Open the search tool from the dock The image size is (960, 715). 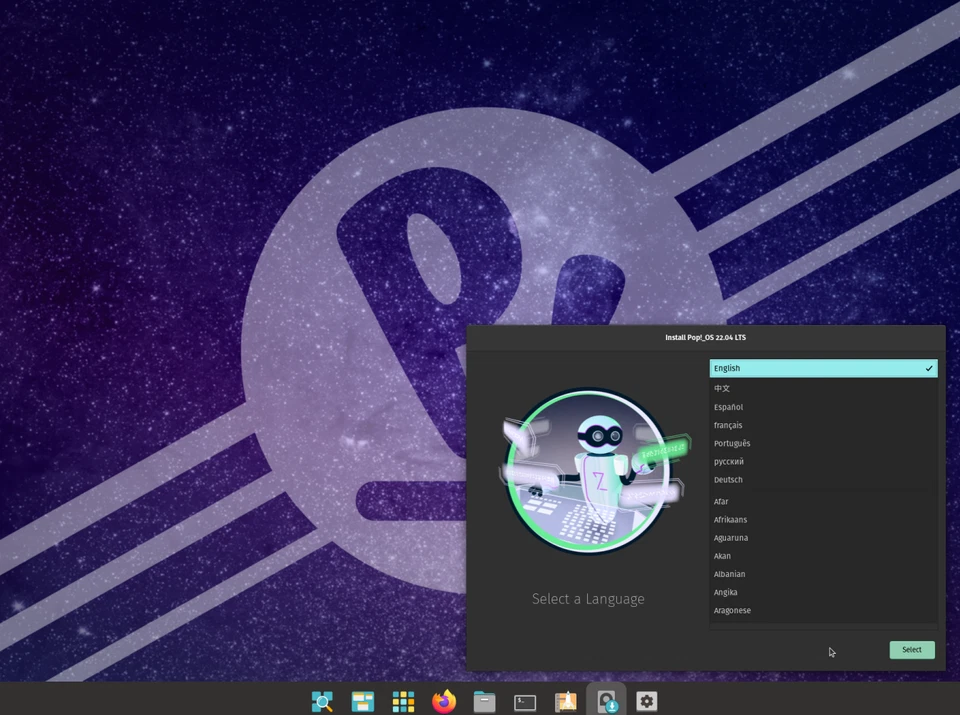pyautogui.click(x=321, y=701)
